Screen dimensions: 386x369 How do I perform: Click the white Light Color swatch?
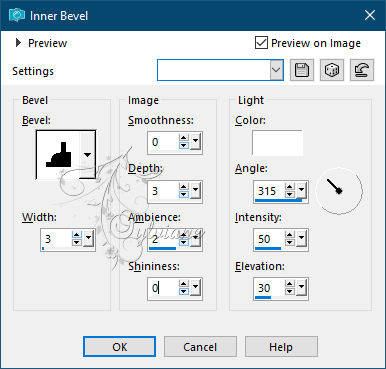pos(277,143)
